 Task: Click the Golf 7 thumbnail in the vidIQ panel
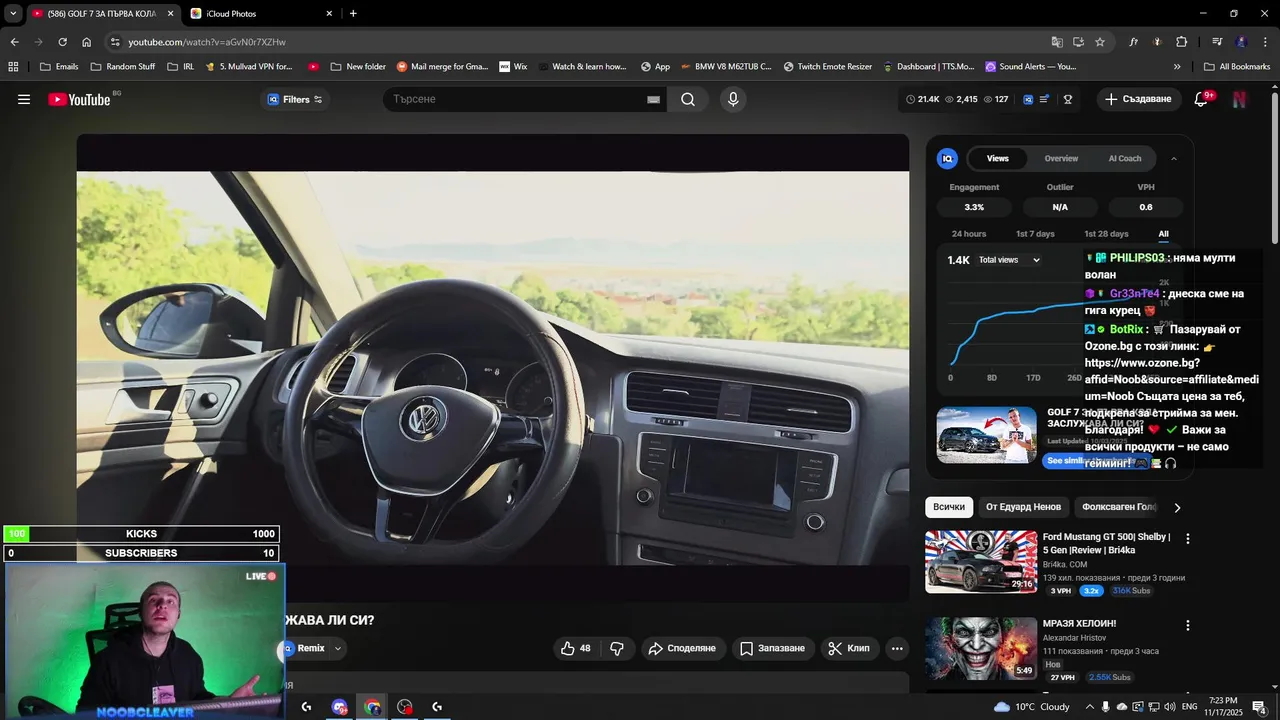(x=987, y=435)
